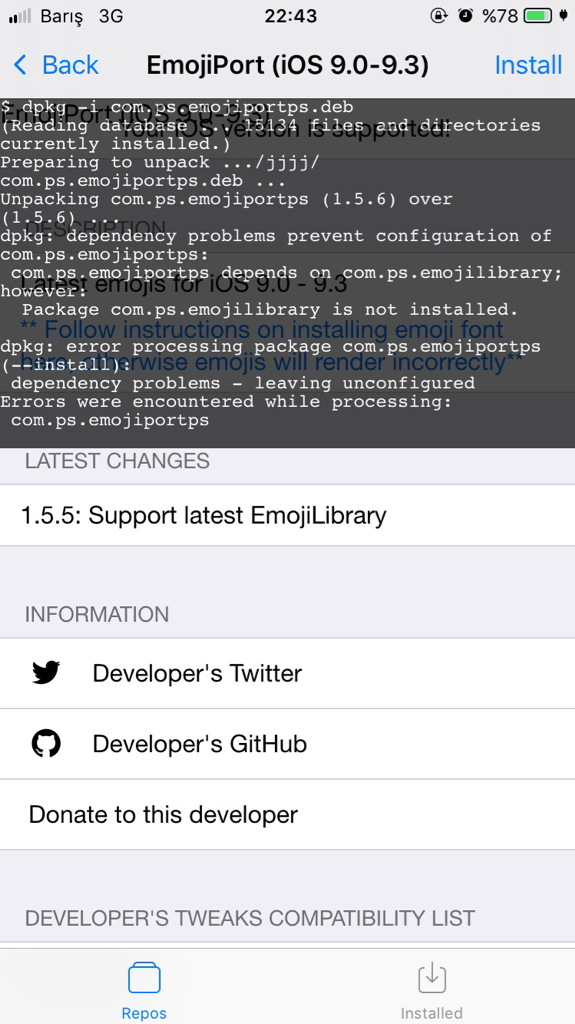Open the Installed tab download icon
The width and height of the screenshot is (575, 1024).
431,978
